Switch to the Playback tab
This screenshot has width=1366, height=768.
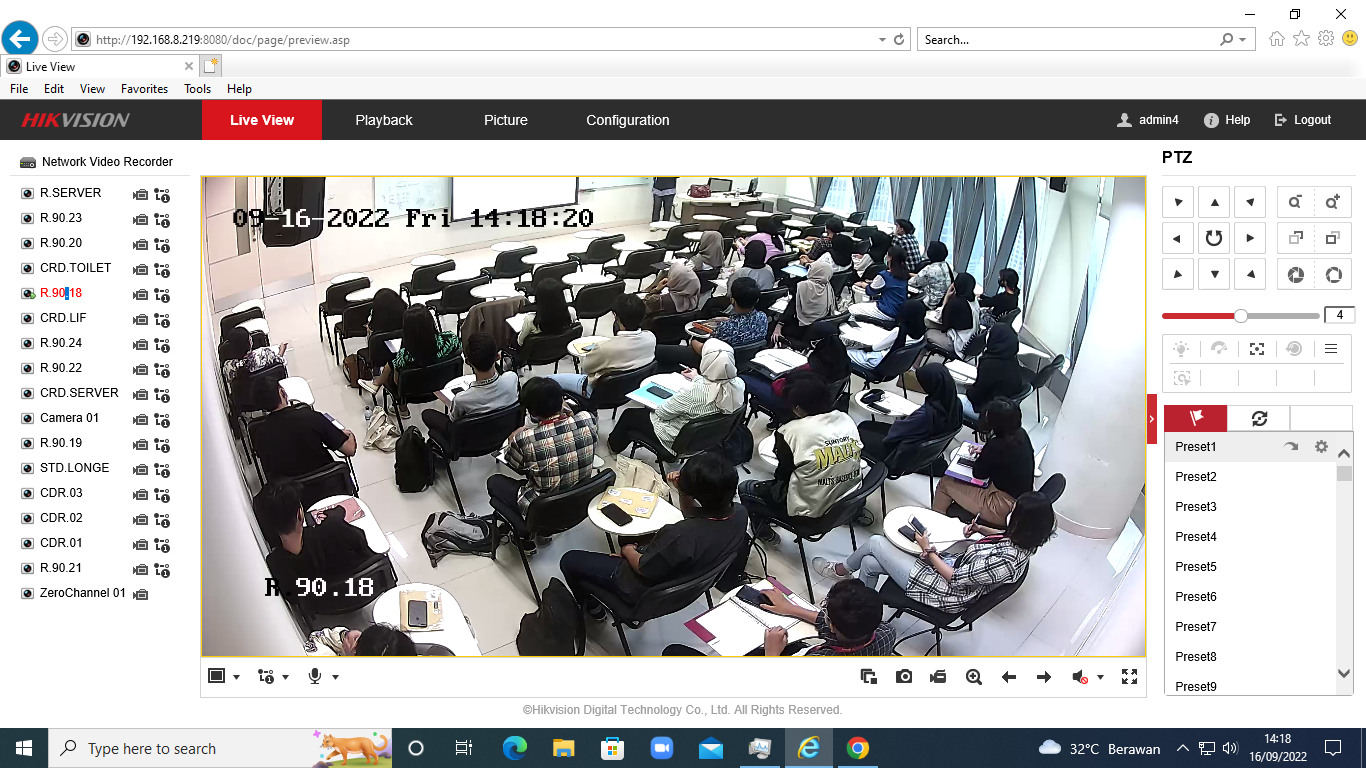tap(384, 120)
